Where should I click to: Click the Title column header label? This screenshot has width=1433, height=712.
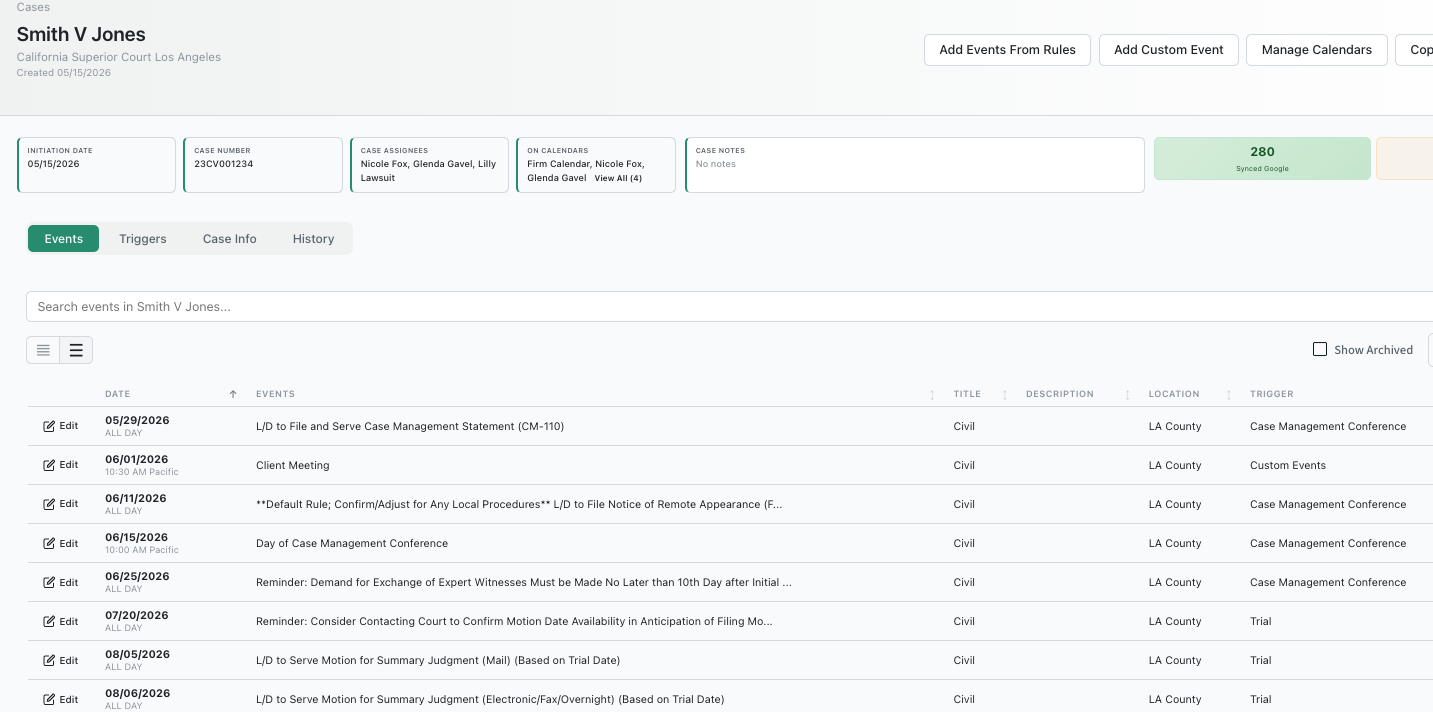coord(967,394)
